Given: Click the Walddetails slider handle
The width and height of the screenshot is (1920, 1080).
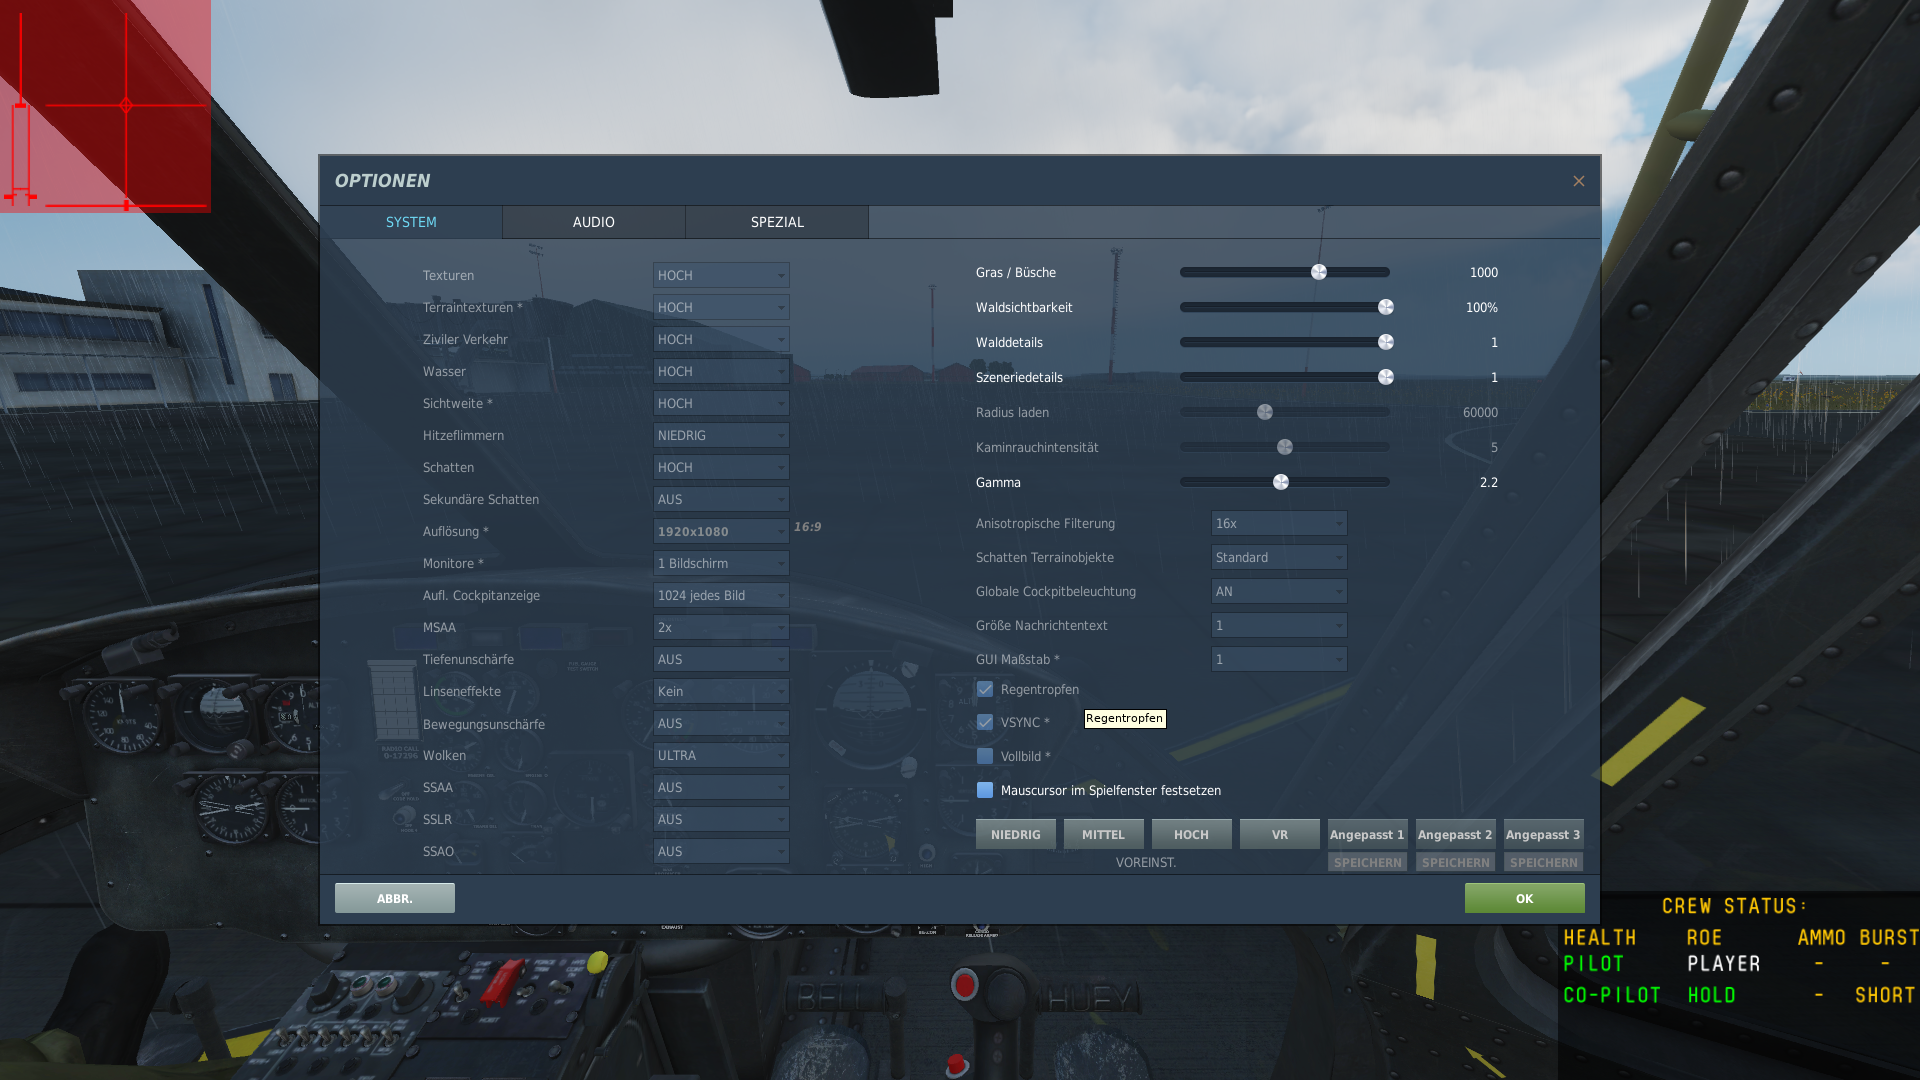Looking at the screenshot, I should 1386,342.
